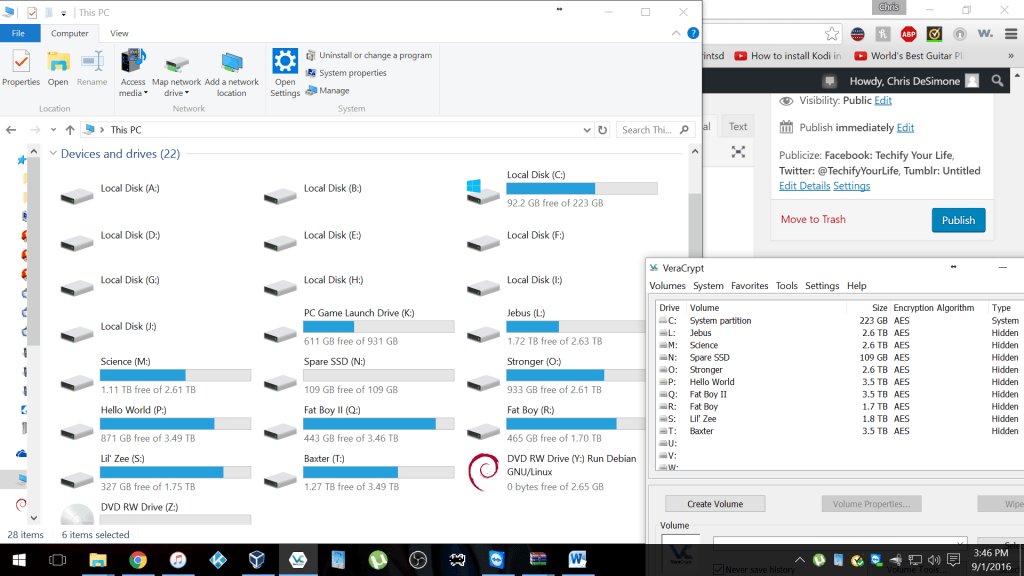Select the Science (M:) drive
The image size is (1024, 576).
[x=155, y=375]
